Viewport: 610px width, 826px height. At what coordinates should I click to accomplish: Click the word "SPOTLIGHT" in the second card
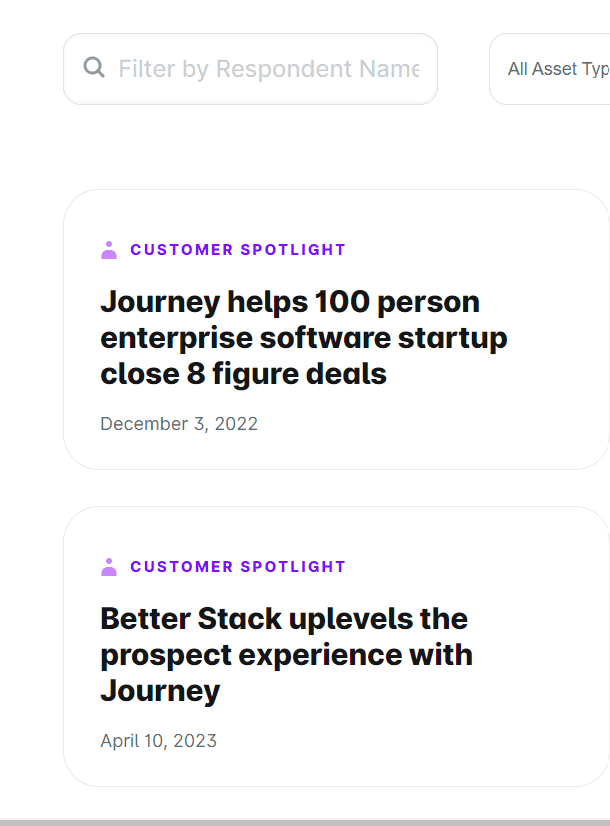293,567
